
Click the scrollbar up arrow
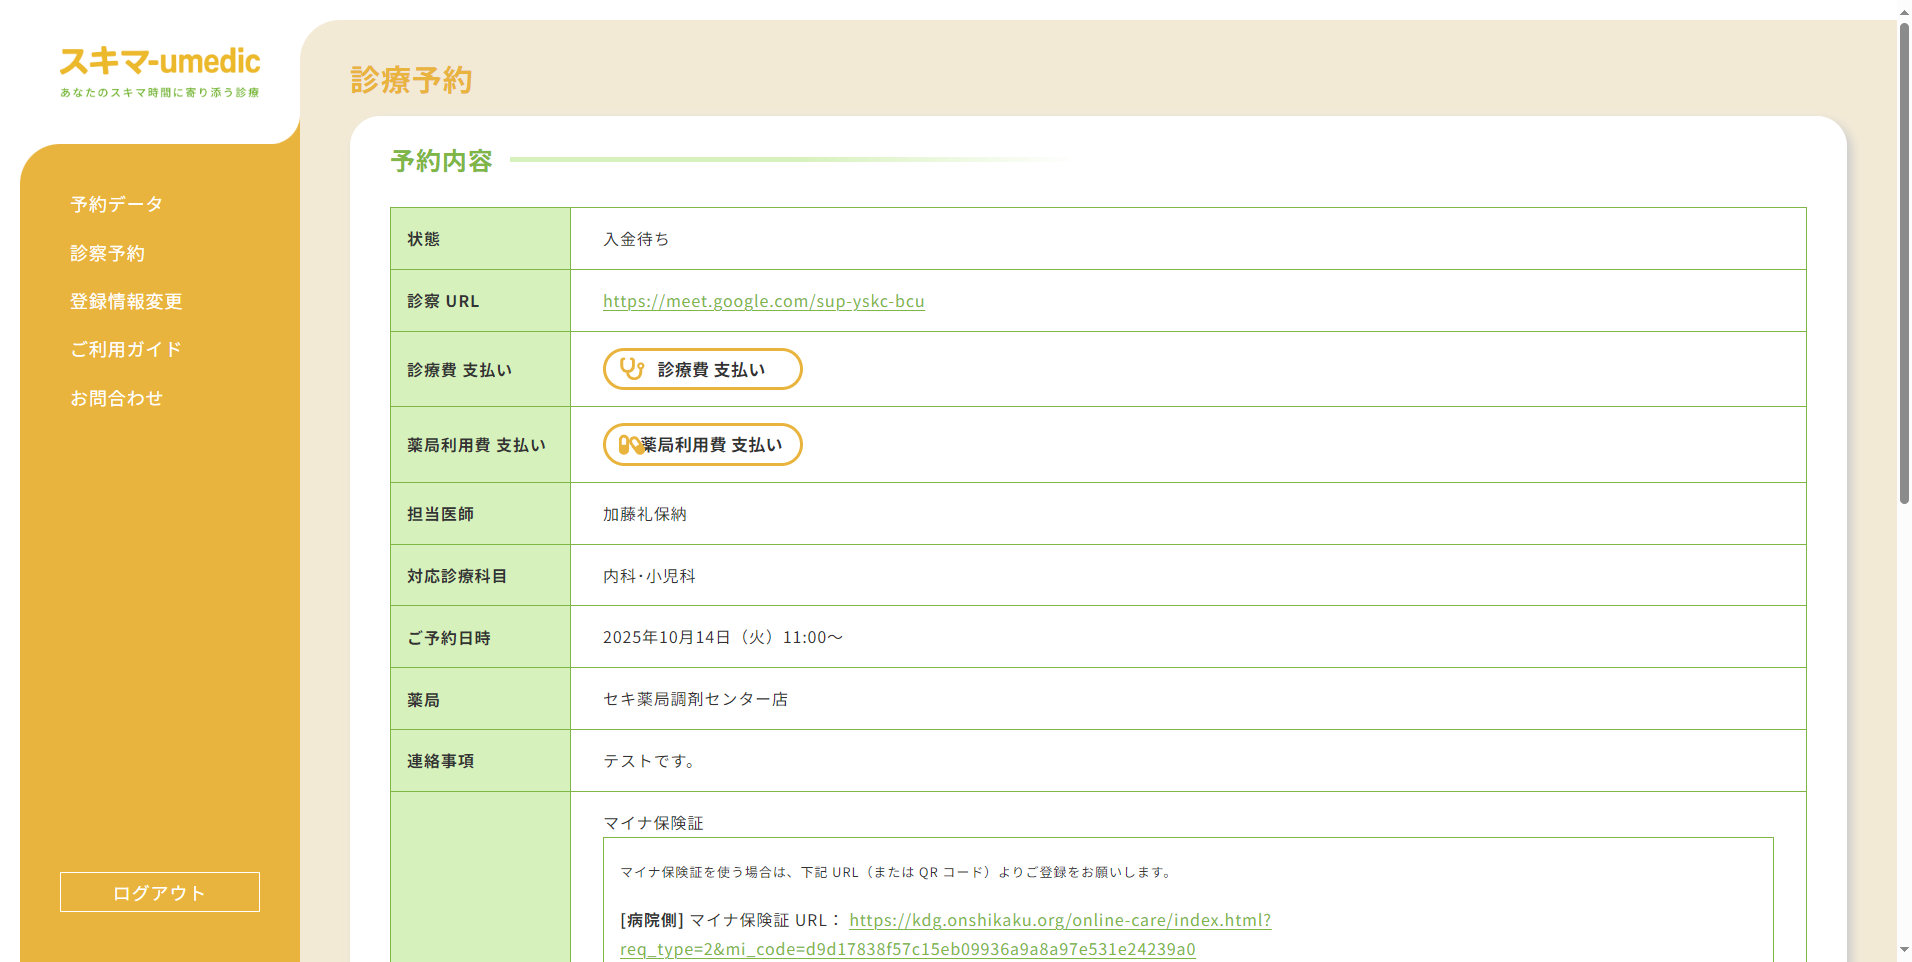point(1904,11)
